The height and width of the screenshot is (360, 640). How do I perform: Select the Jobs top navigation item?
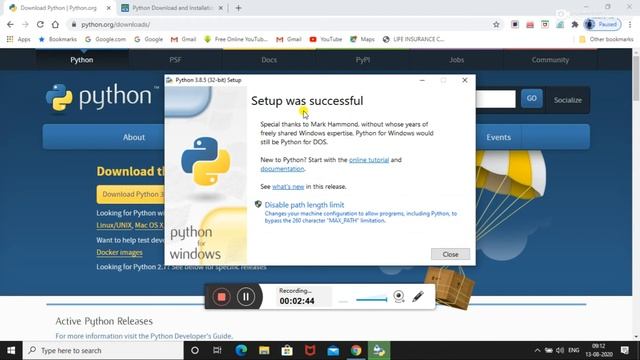pyautogui.click(x=456, y=60)
